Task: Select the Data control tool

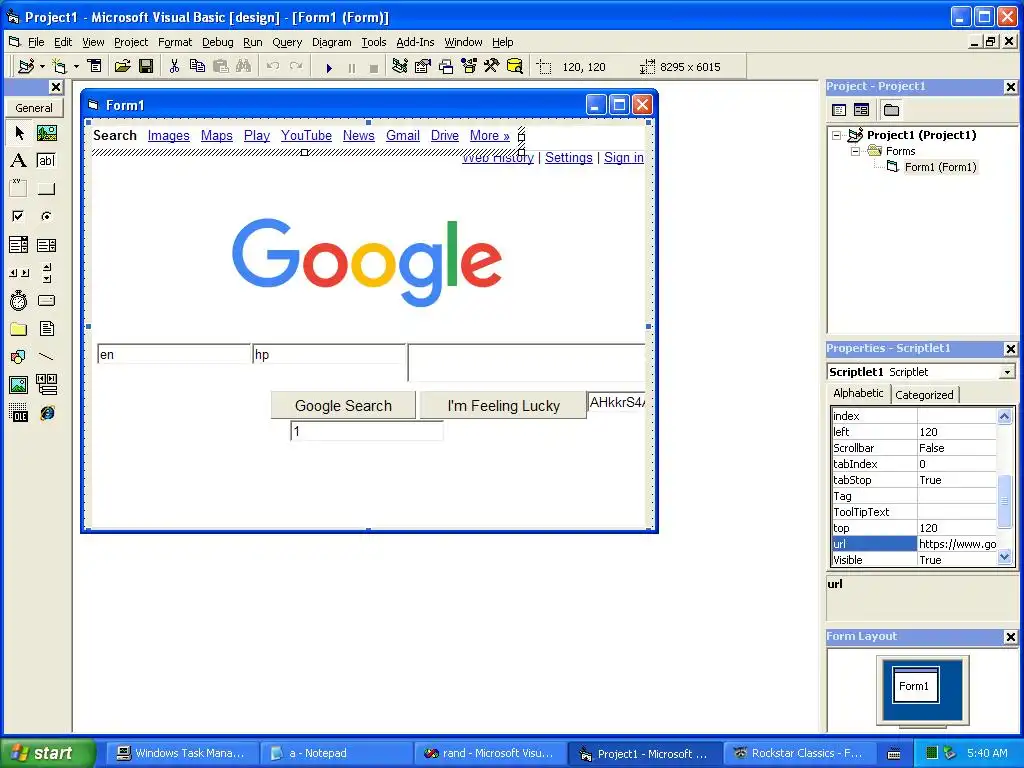Action: click(46, 385)
